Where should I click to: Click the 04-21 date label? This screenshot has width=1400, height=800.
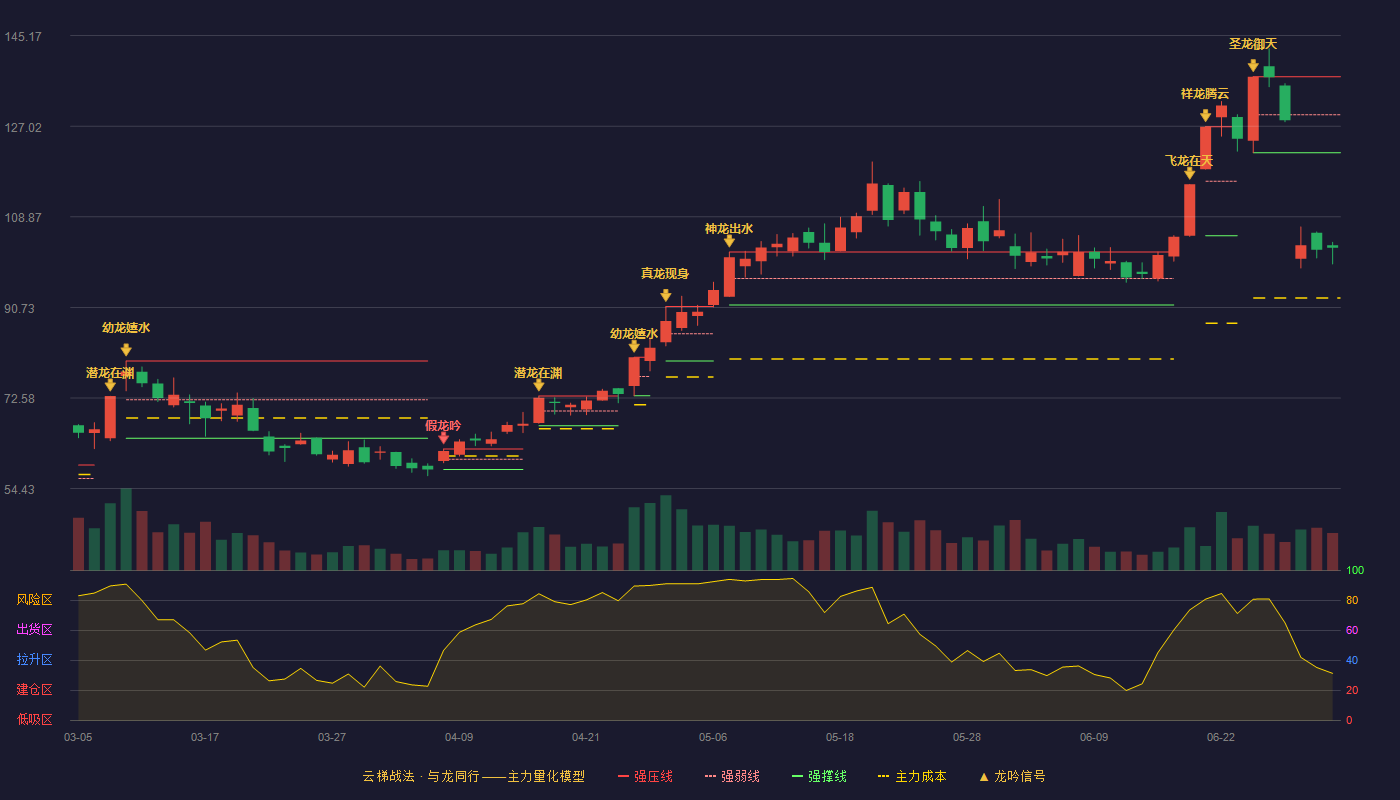[x=586, y=737]
